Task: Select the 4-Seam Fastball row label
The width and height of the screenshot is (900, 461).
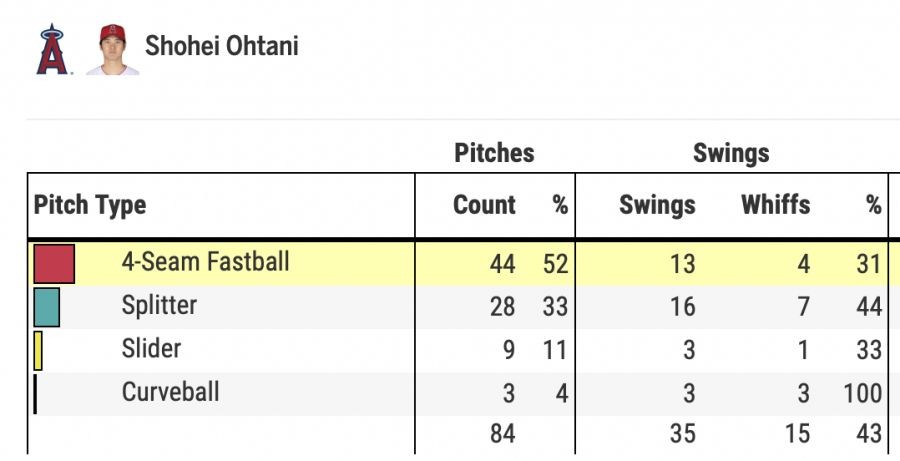Action: [x=205, y=262]
